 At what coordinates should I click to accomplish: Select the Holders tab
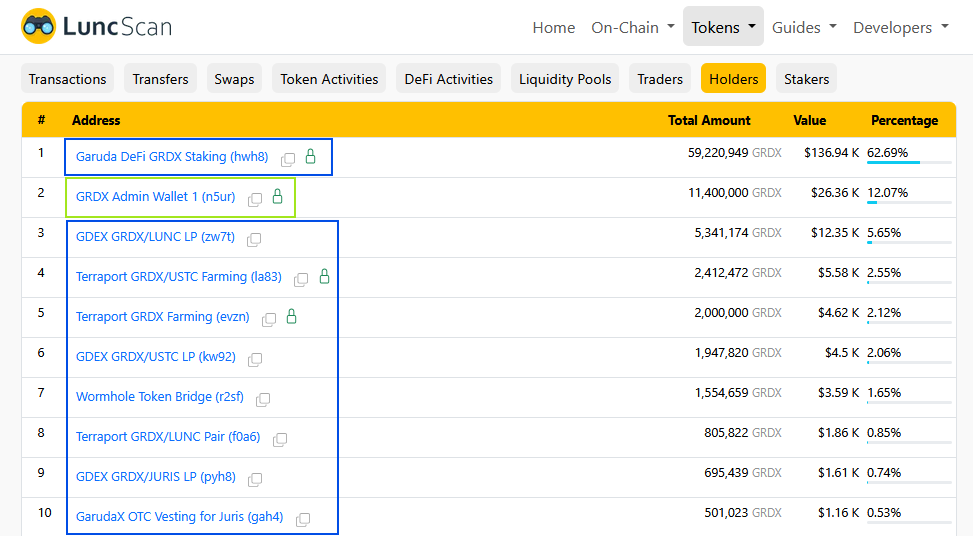click(733, 79)
